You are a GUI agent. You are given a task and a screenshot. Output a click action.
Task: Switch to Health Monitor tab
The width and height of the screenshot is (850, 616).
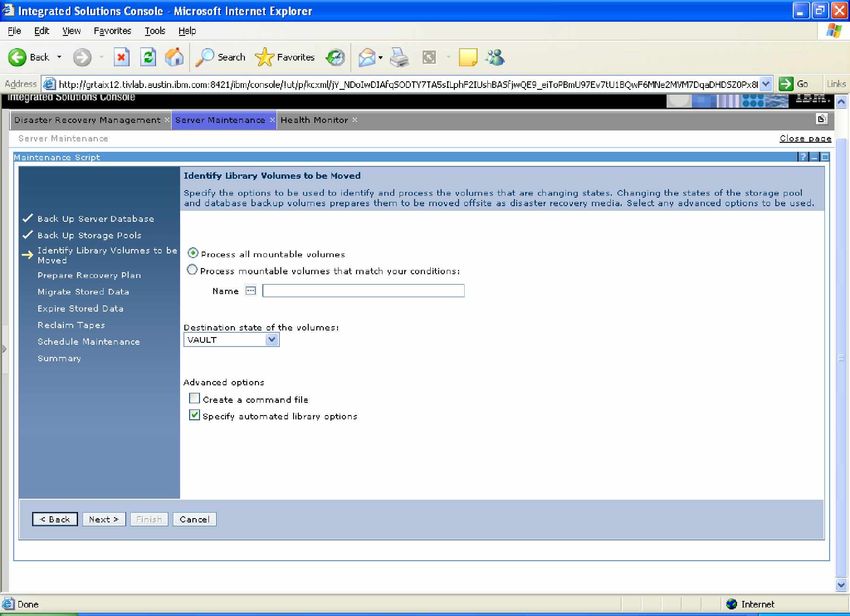coord(314,120)
